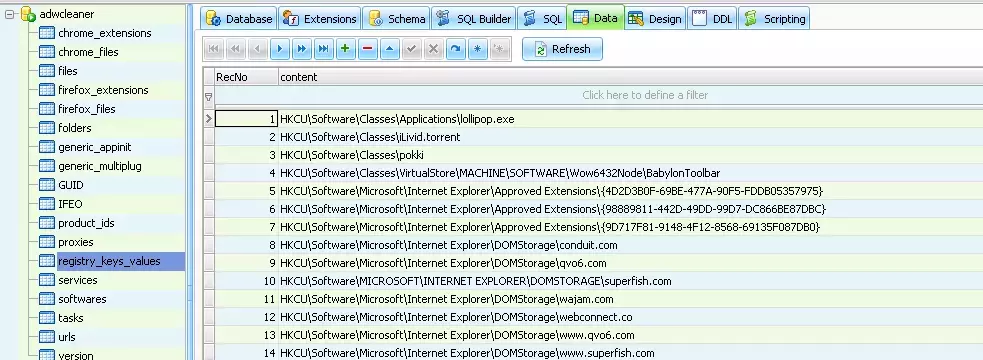Screen dimensions: 983x360
Task: Click table icon next to tasks
Action: pyautogui.click(x=47, y=318)
